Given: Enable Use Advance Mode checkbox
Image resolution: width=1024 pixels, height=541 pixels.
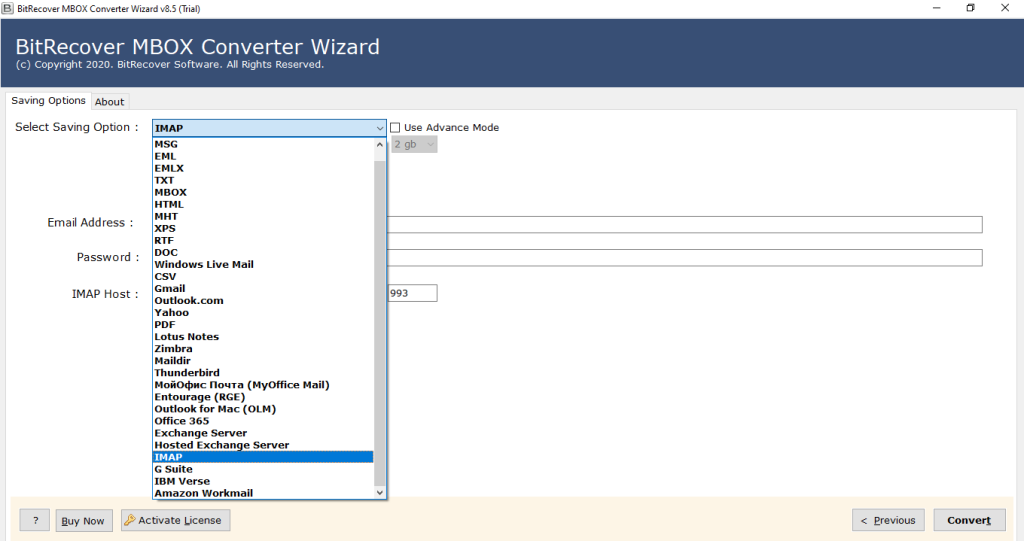Looking at the screenshot, I should pyautogui.click(x=395, y=127).
